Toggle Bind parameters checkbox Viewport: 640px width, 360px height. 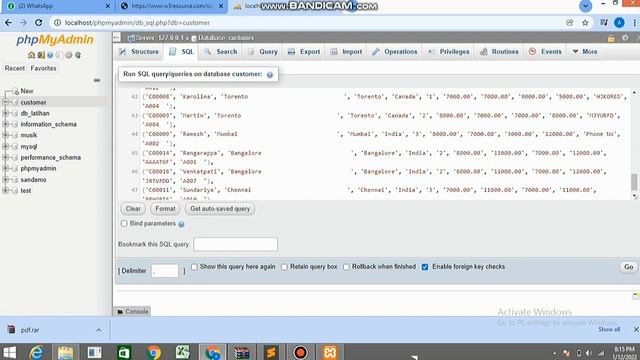(x=124, y=224)
